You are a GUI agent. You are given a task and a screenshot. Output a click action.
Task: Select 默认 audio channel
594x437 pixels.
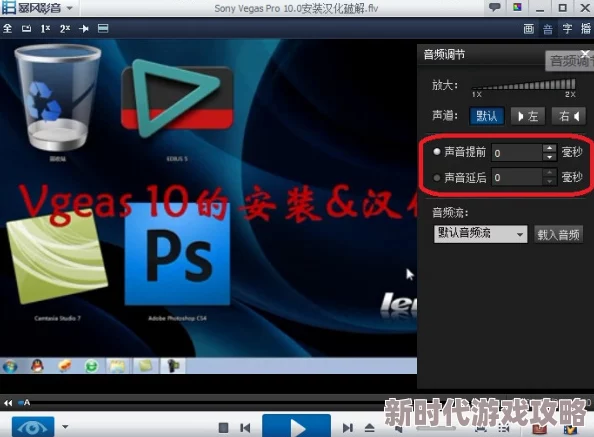point(487,116)
